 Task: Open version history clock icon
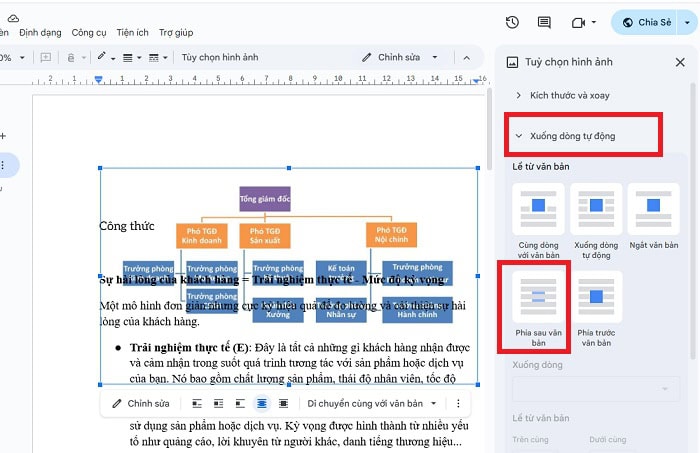coord(512,22)
